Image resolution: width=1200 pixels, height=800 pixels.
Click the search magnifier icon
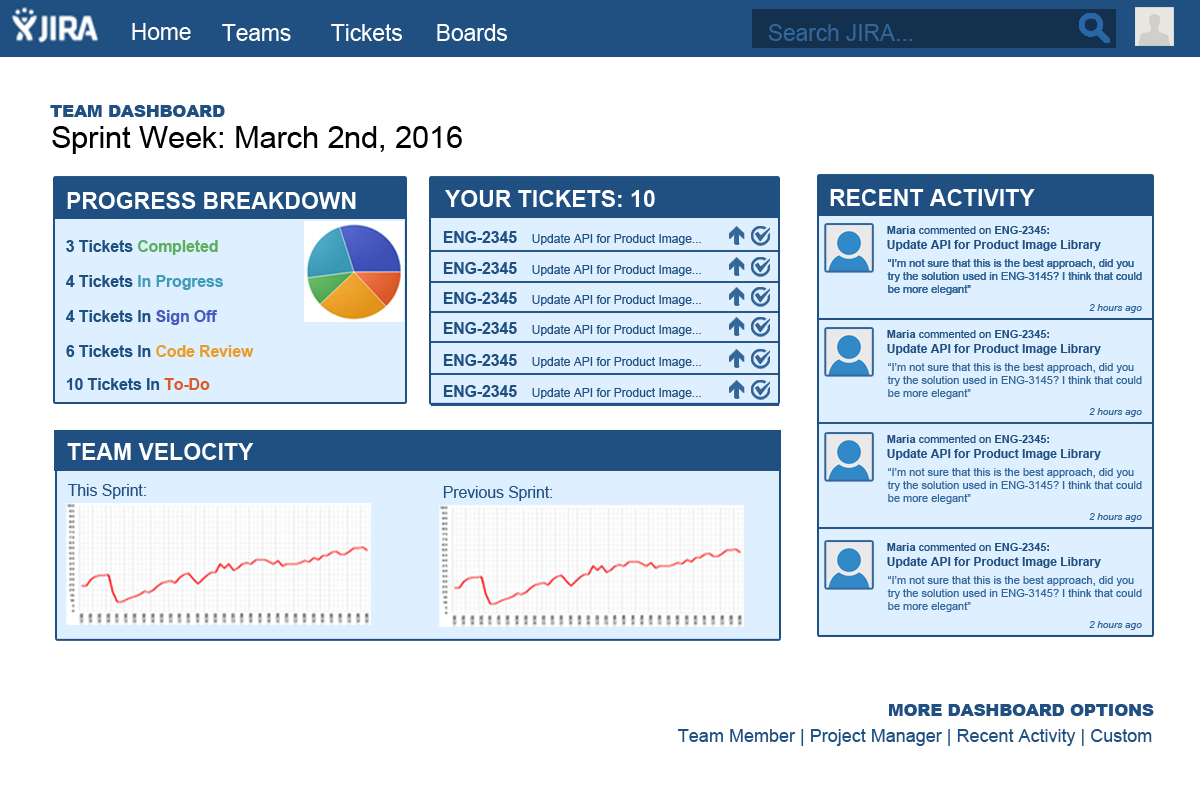[x=1095, y=28]
